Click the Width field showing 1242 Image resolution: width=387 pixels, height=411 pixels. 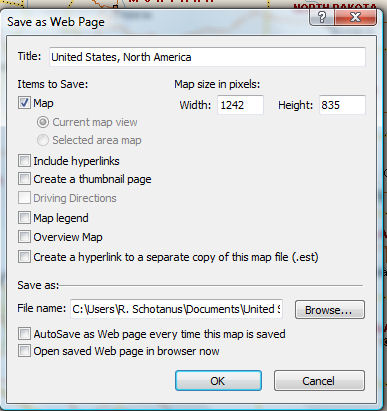240,105
